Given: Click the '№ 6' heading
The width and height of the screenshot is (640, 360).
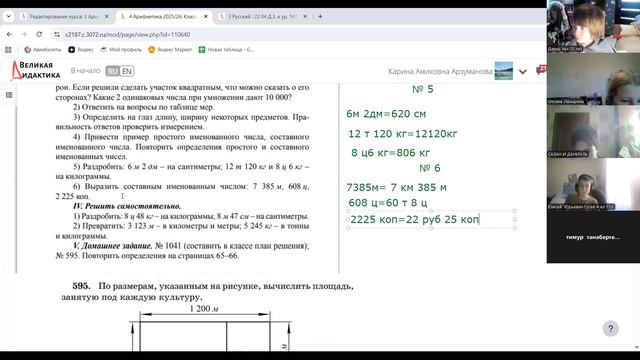Looking at the screenshot, I should pos(430,168).
